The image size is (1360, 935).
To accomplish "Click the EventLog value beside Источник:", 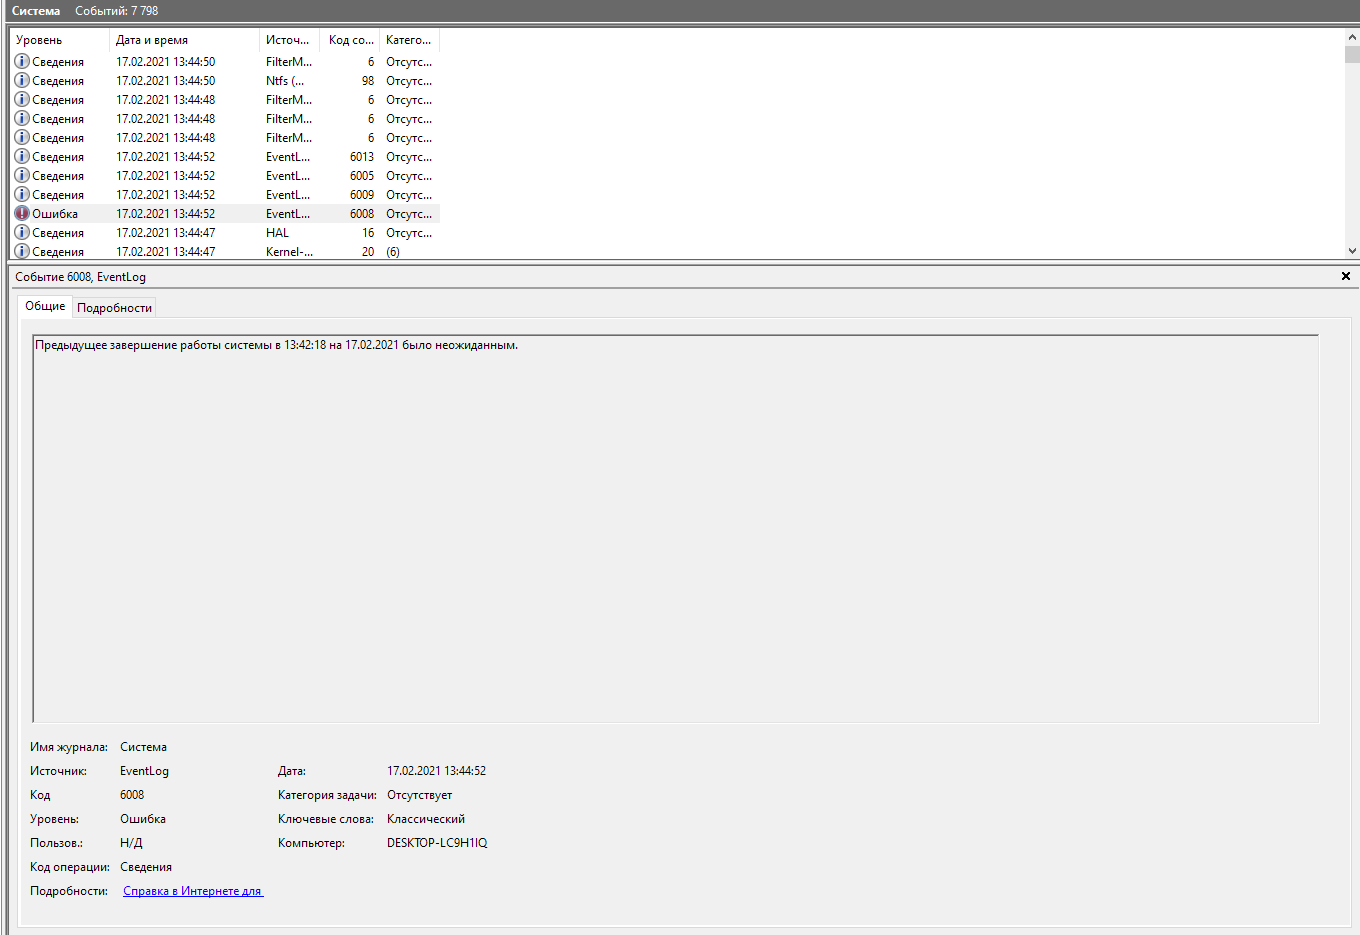I will [x=144, y=771].
